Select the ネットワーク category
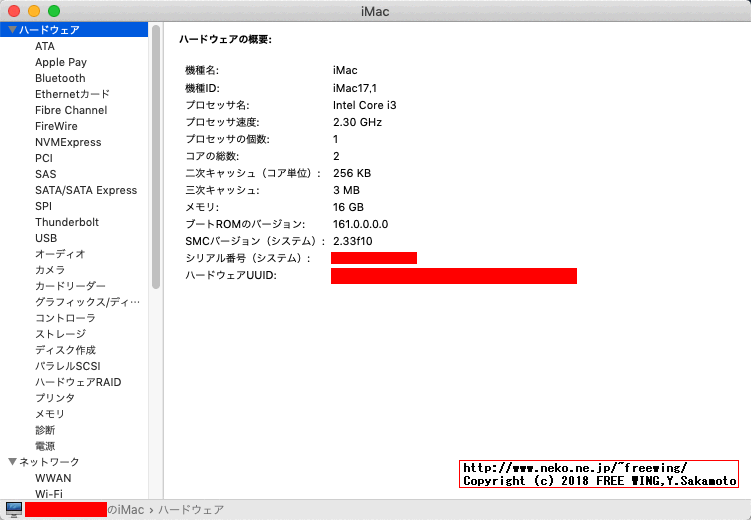Viewport: 751px width, 520px height. (49, 462)
